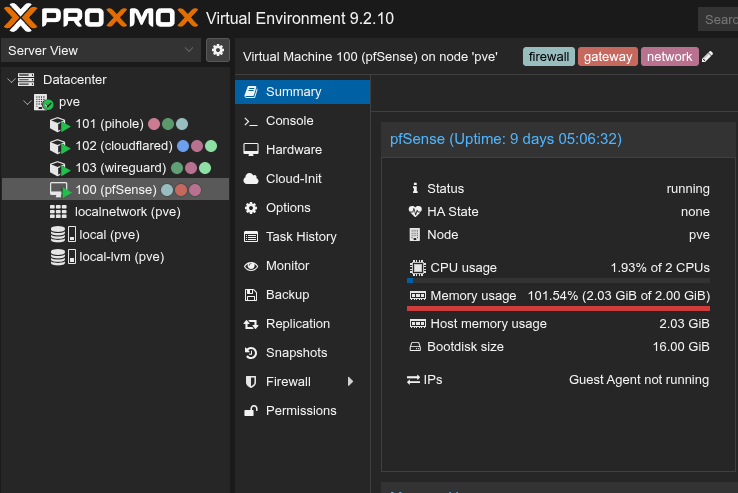Click the CPU usage chip icon
The image size is (738, 493).
(x=417, y=267)
